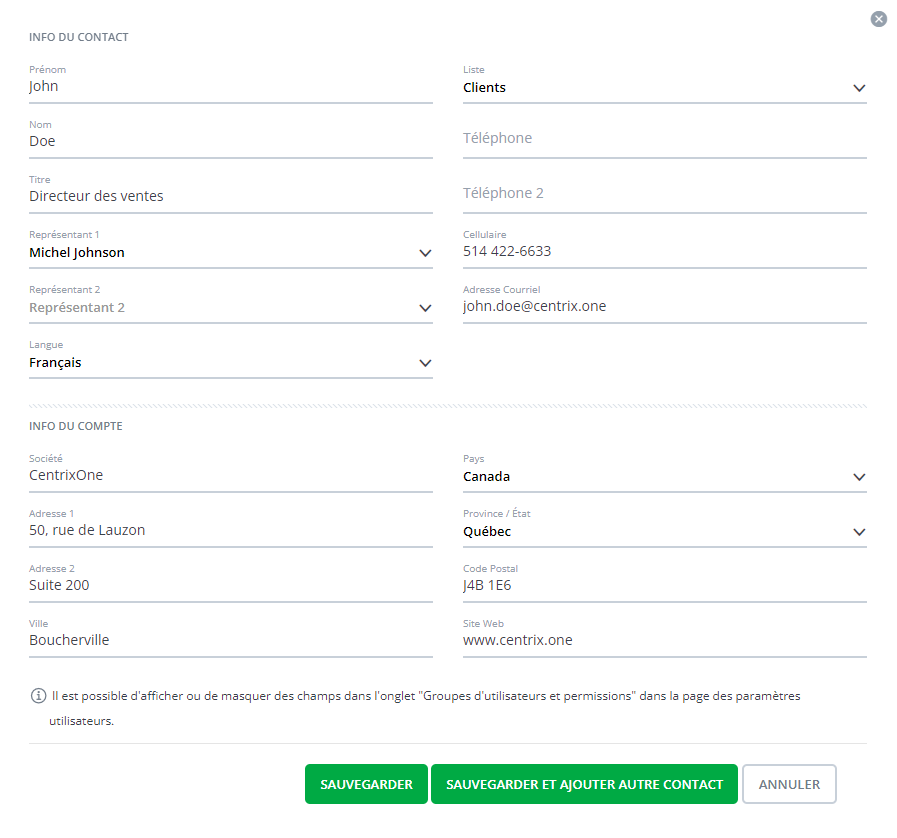Click the empty Téléphone 2 field
The image size is (897, 838).
click(664, 194)
